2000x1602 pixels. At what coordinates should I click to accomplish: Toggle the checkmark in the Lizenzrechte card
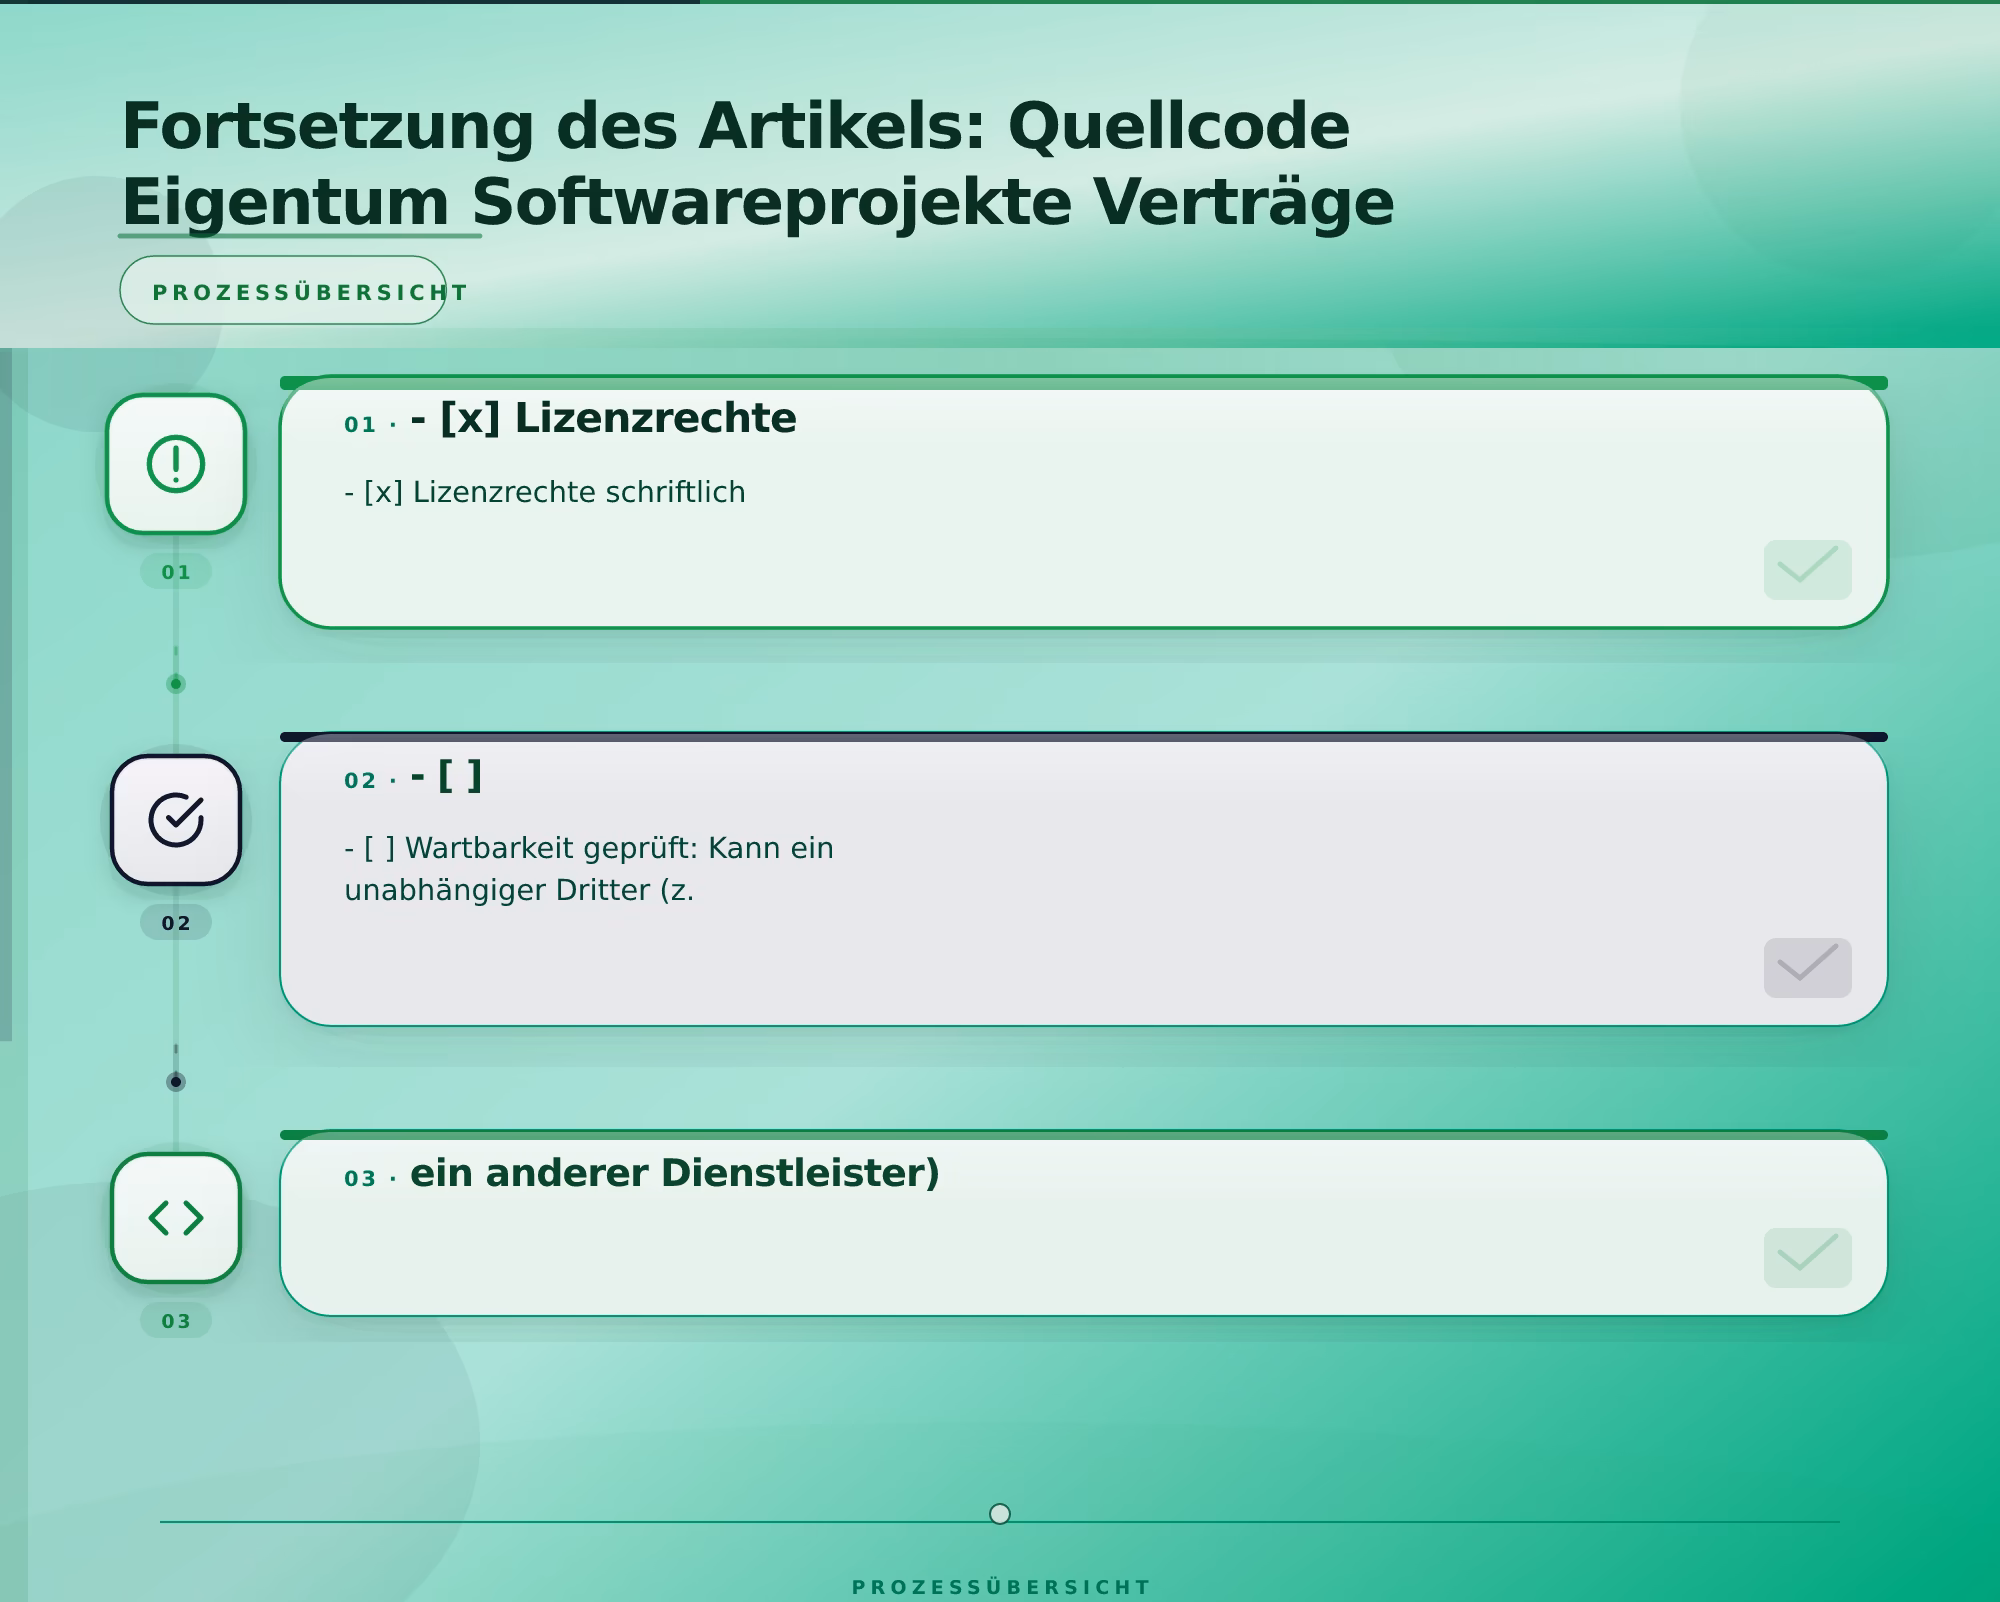pyautogui.click(x=1807, y=570)
